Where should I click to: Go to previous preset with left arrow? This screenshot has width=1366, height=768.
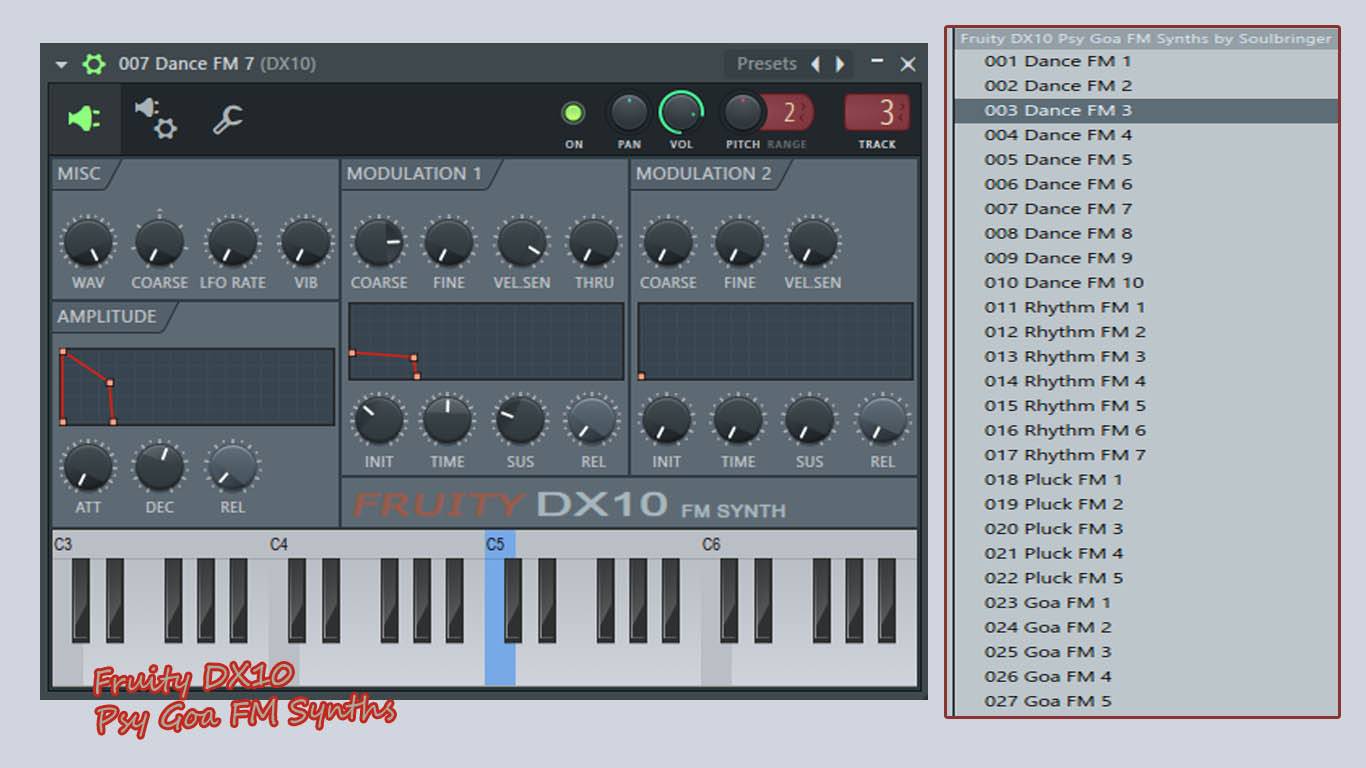click(815, 64)
